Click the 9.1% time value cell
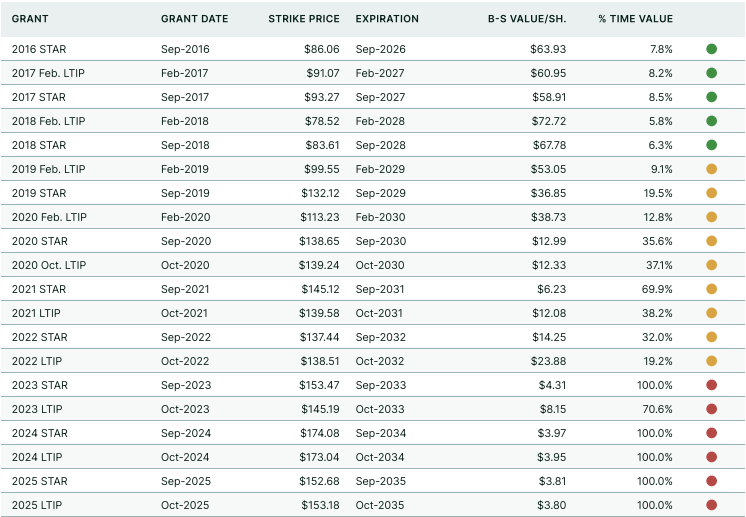The image size is (746, 517). pos(662,169)
